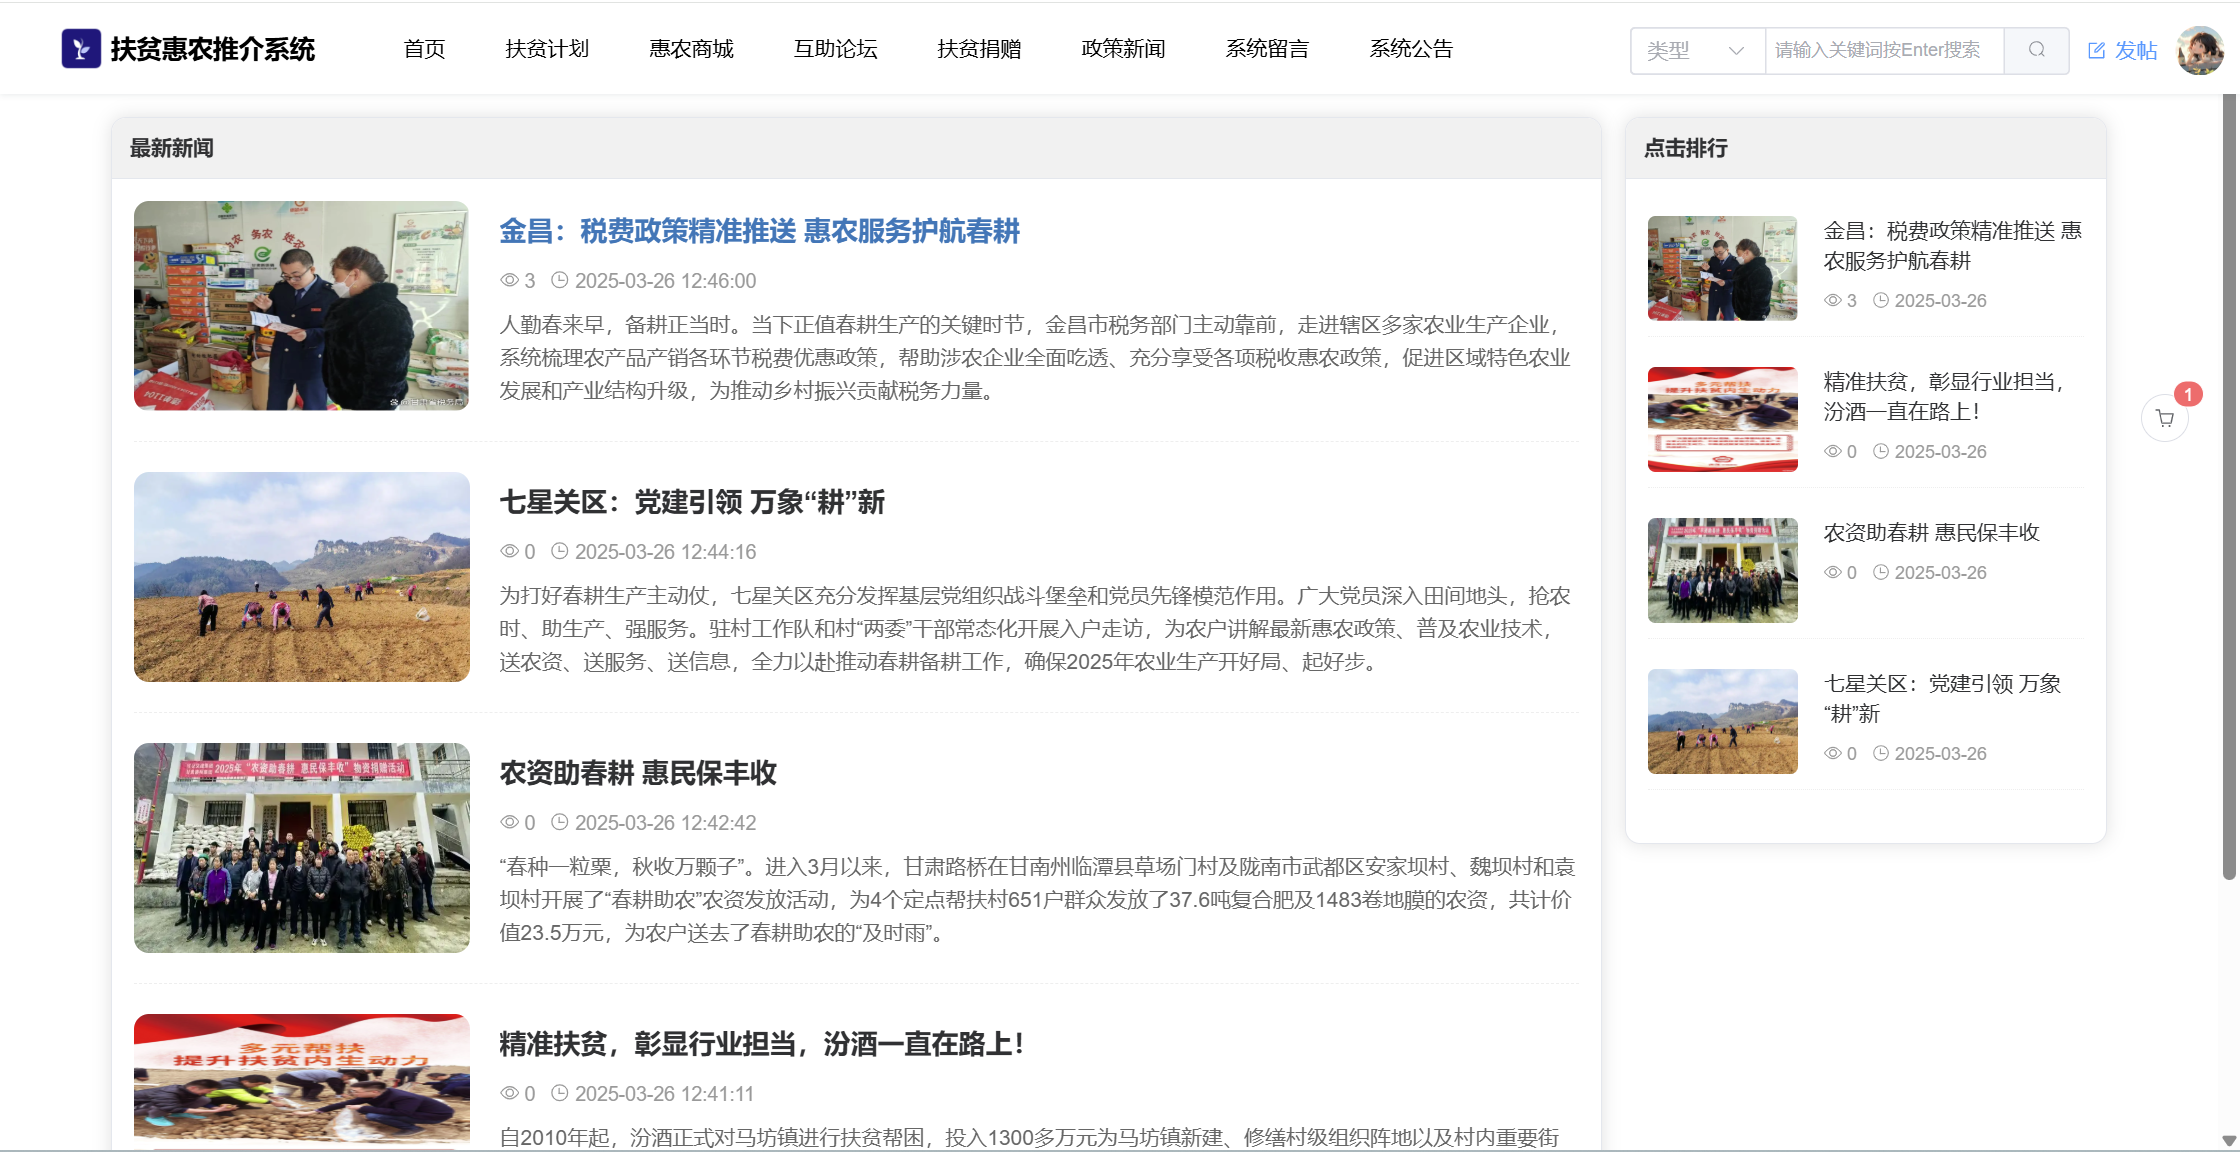Expand the 类型 dropdown chevron arrow

[1736, 51]
